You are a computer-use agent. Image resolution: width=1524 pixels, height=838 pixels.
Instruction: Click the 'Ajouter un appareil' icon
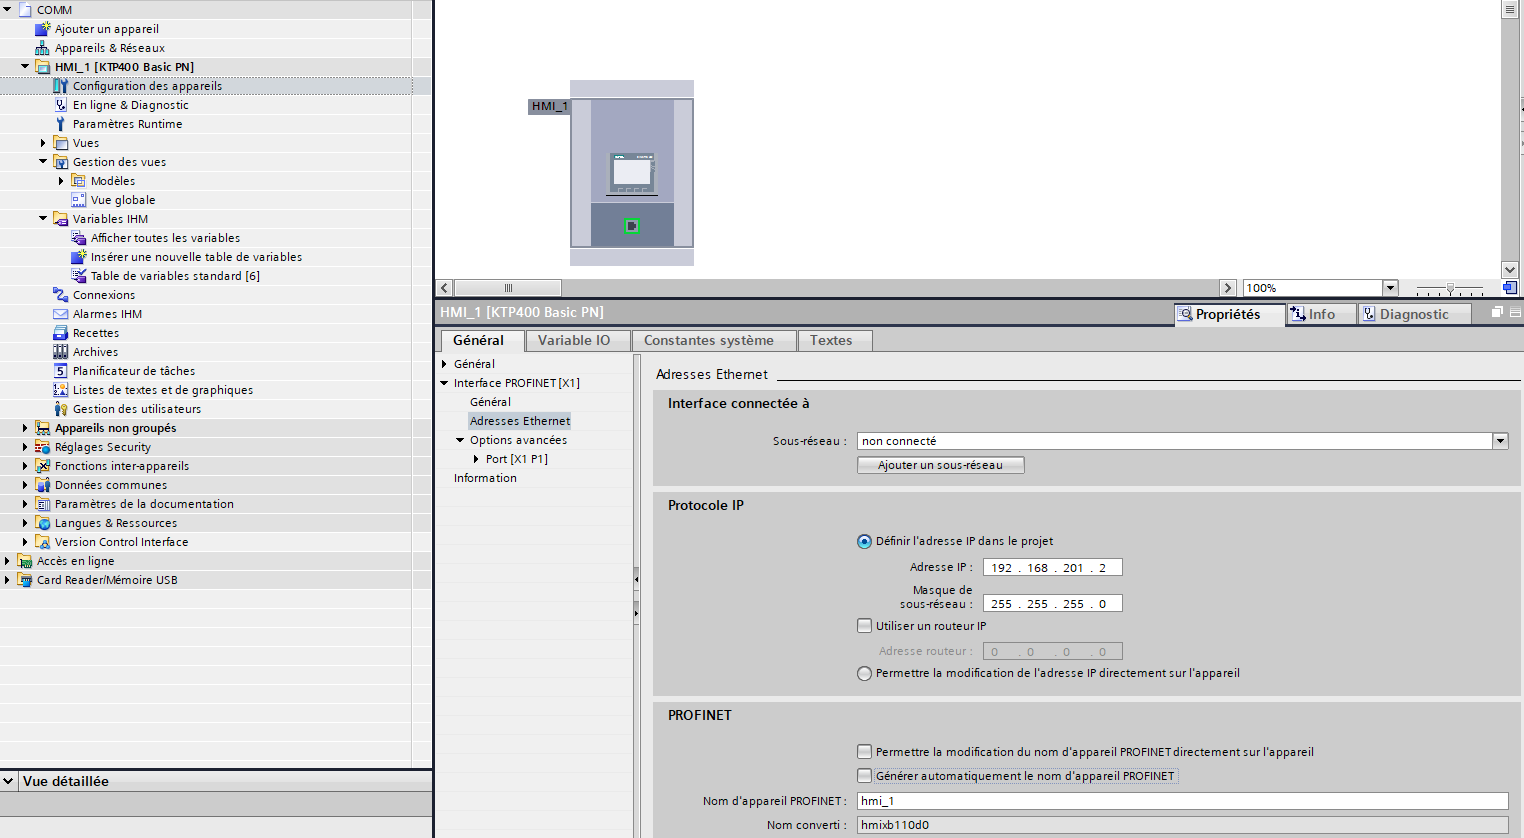[42, 29]
